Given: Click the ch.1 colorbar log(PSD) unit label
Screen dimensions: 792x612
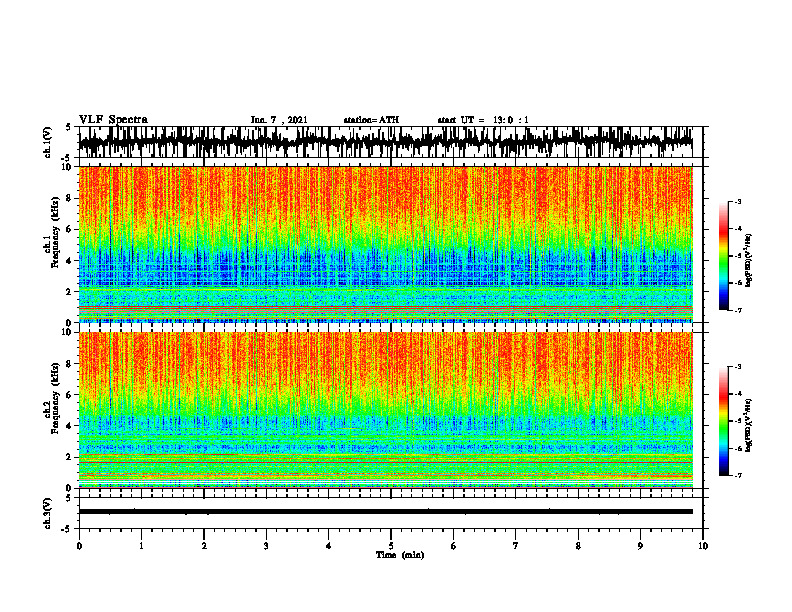Looking at the screenshot, I should tap(749, 260).
